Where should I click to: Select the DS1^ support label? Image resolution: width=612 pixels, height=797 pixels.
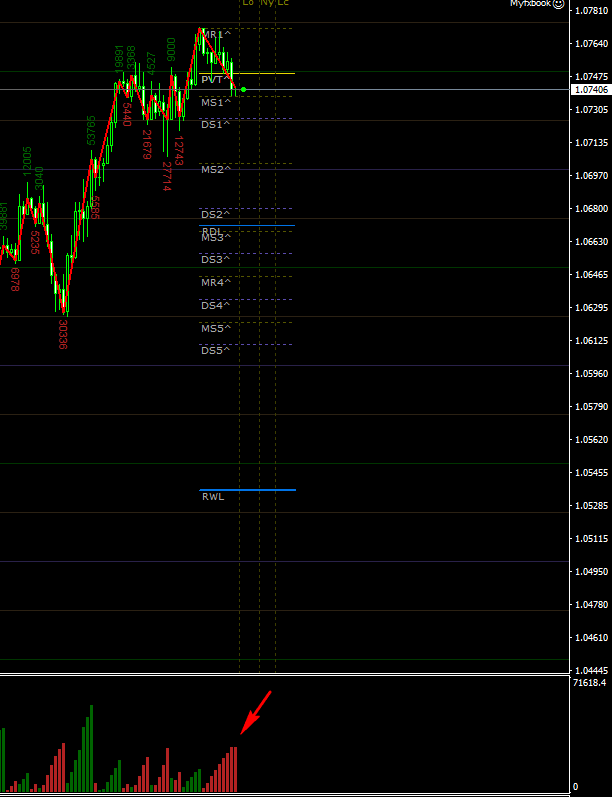point(215,125)
